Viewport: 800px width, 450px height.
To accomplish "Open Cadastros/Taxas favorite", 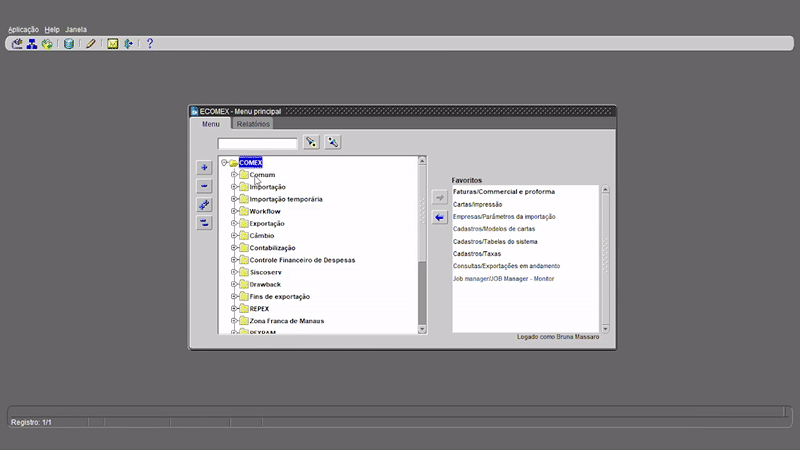I will [477, 254].
